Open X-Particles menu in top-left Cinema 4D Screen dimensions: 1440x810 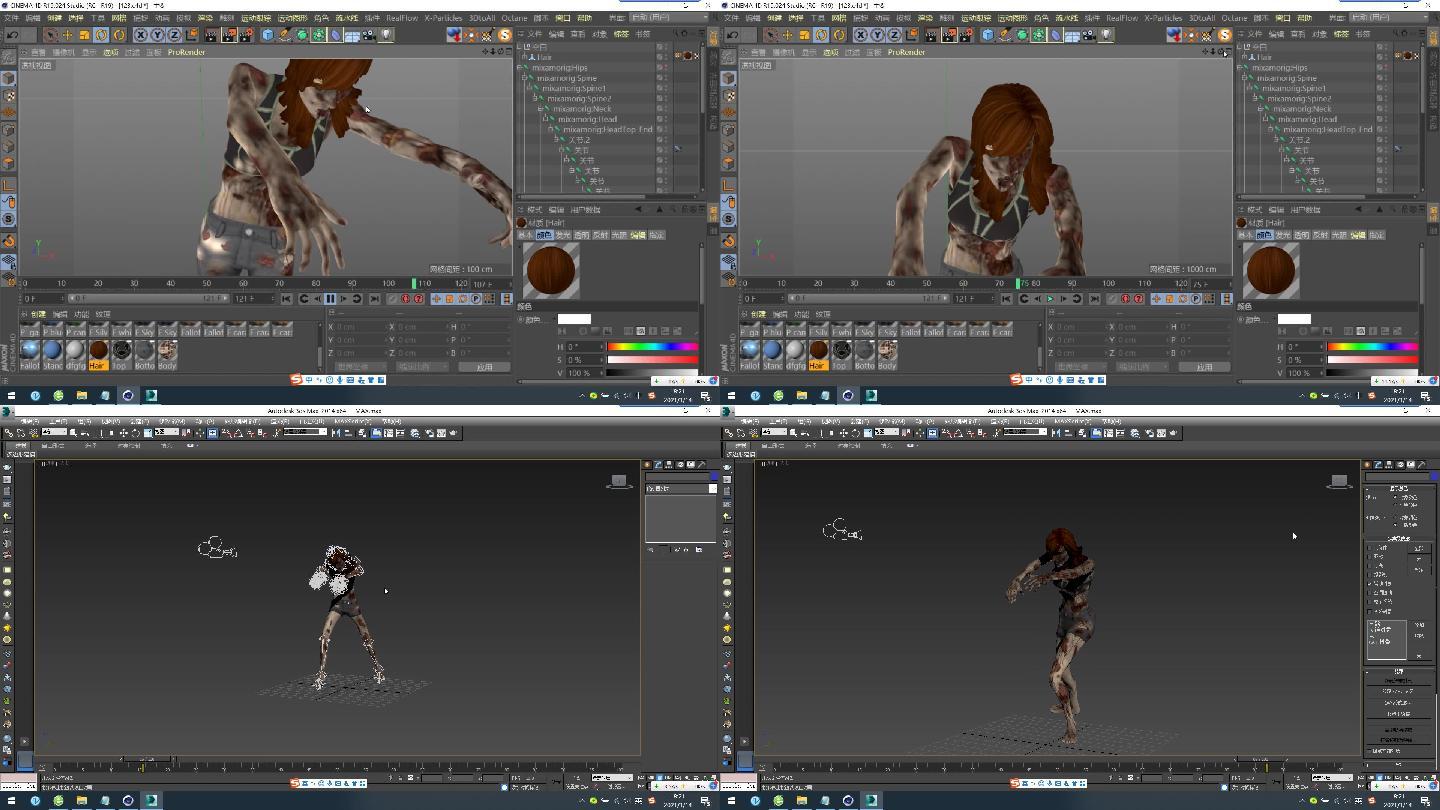pos(444,18)
